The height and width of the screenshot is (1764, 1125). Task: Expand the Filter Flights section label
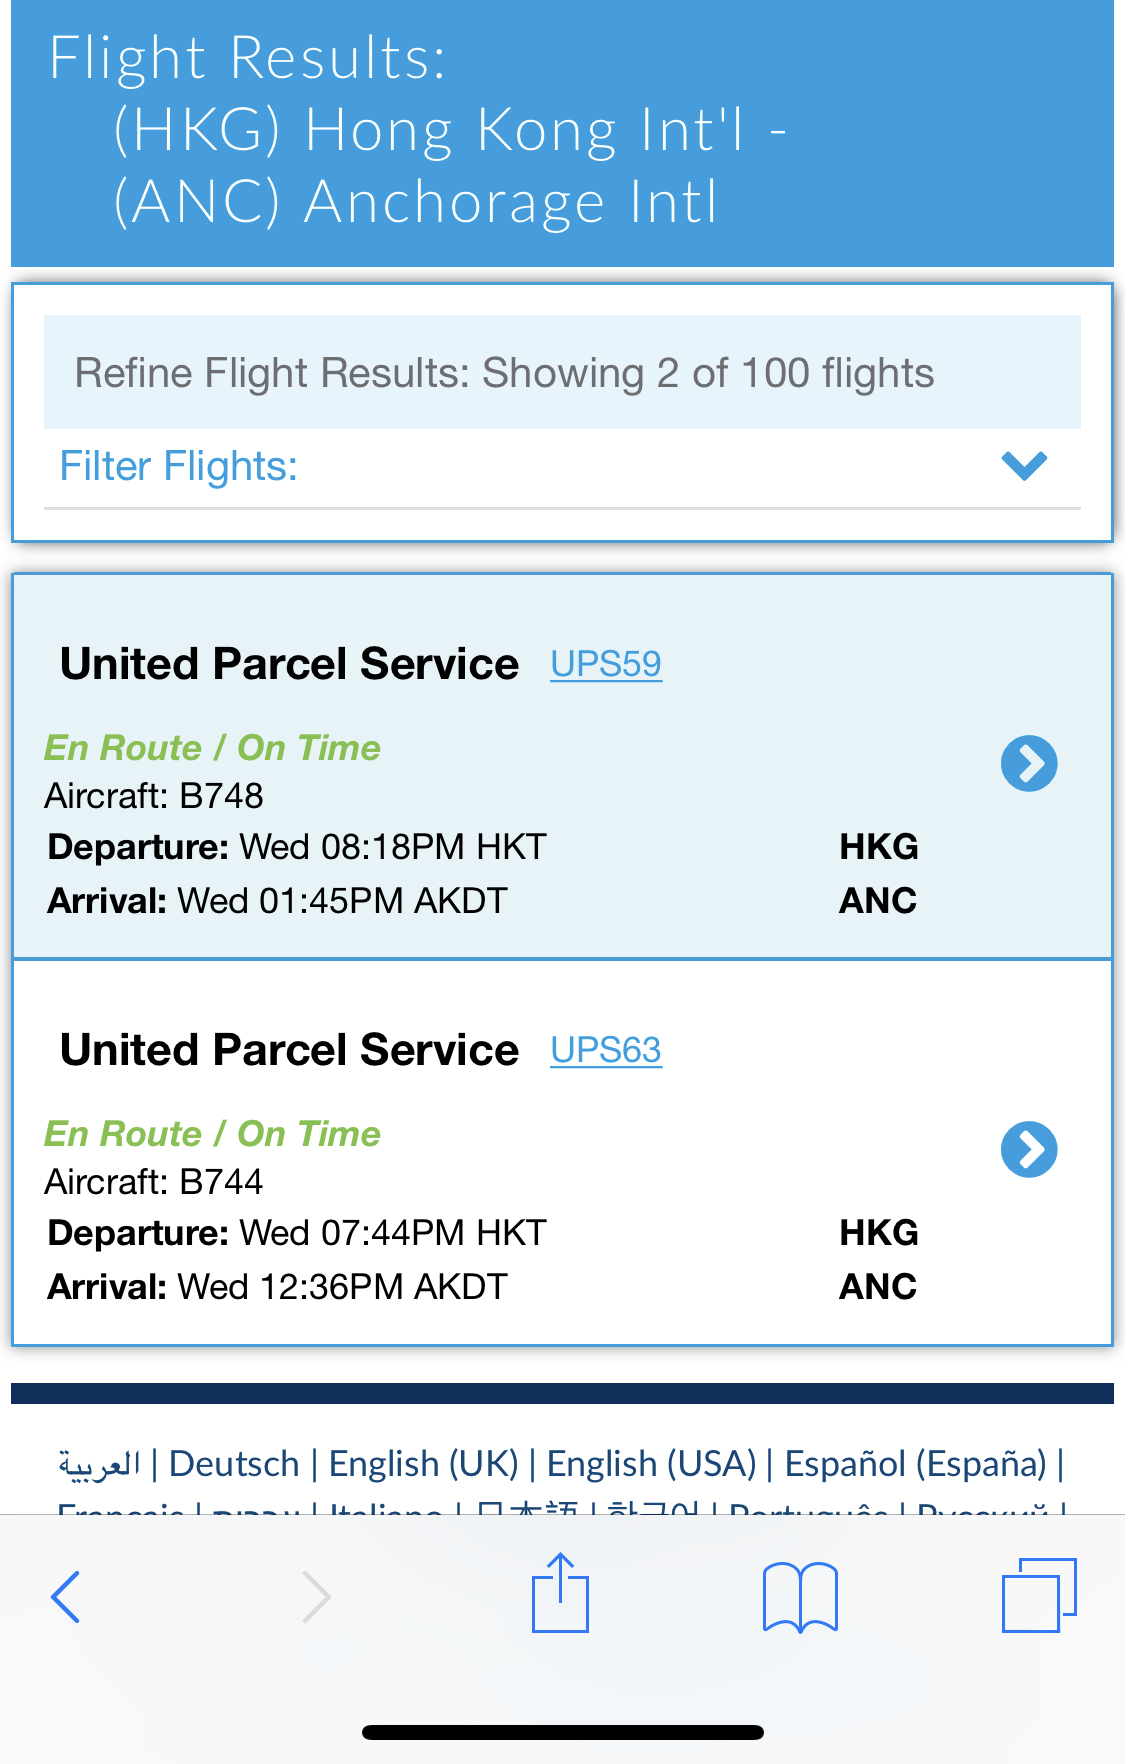coord(179,466)
